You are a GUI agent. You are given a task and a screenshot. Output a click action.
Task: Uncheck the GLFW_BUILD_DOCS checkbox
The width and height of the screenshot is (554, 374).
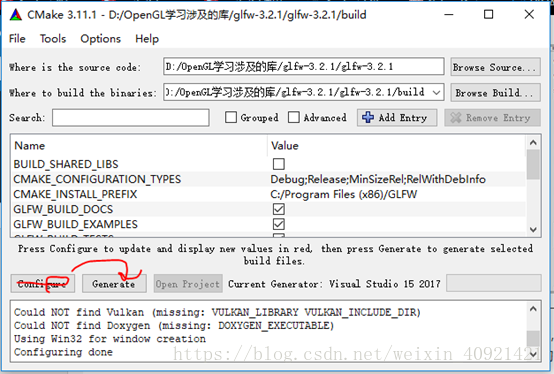(279, 209)
